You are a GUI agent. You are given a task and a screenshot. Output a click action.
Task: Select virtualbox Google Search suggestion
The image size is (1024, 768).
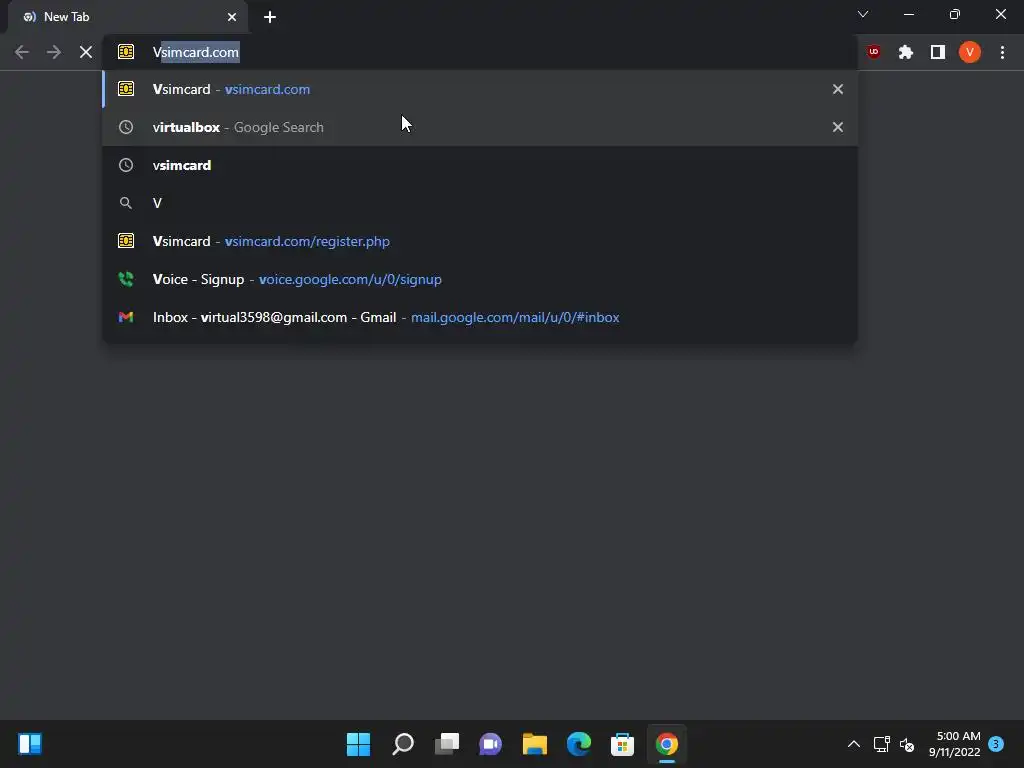[480, 127]
